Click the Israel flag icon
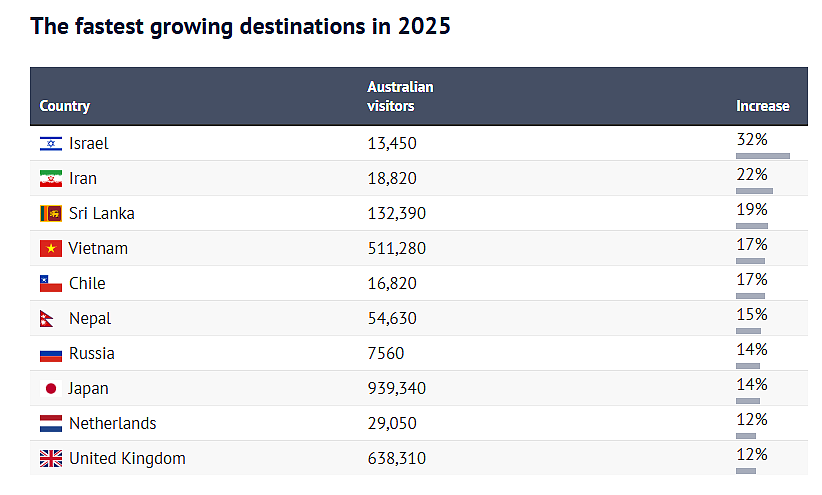Viewport: 822px width, 495px height. tap(50, 144)
